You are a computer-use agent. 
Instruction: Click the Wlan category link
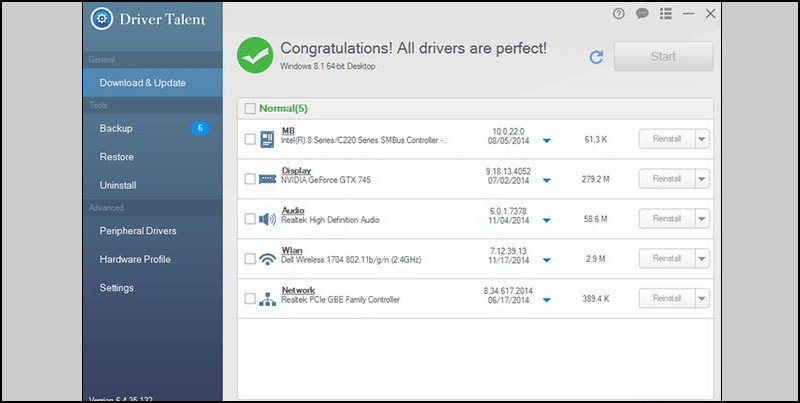point(292,250)
